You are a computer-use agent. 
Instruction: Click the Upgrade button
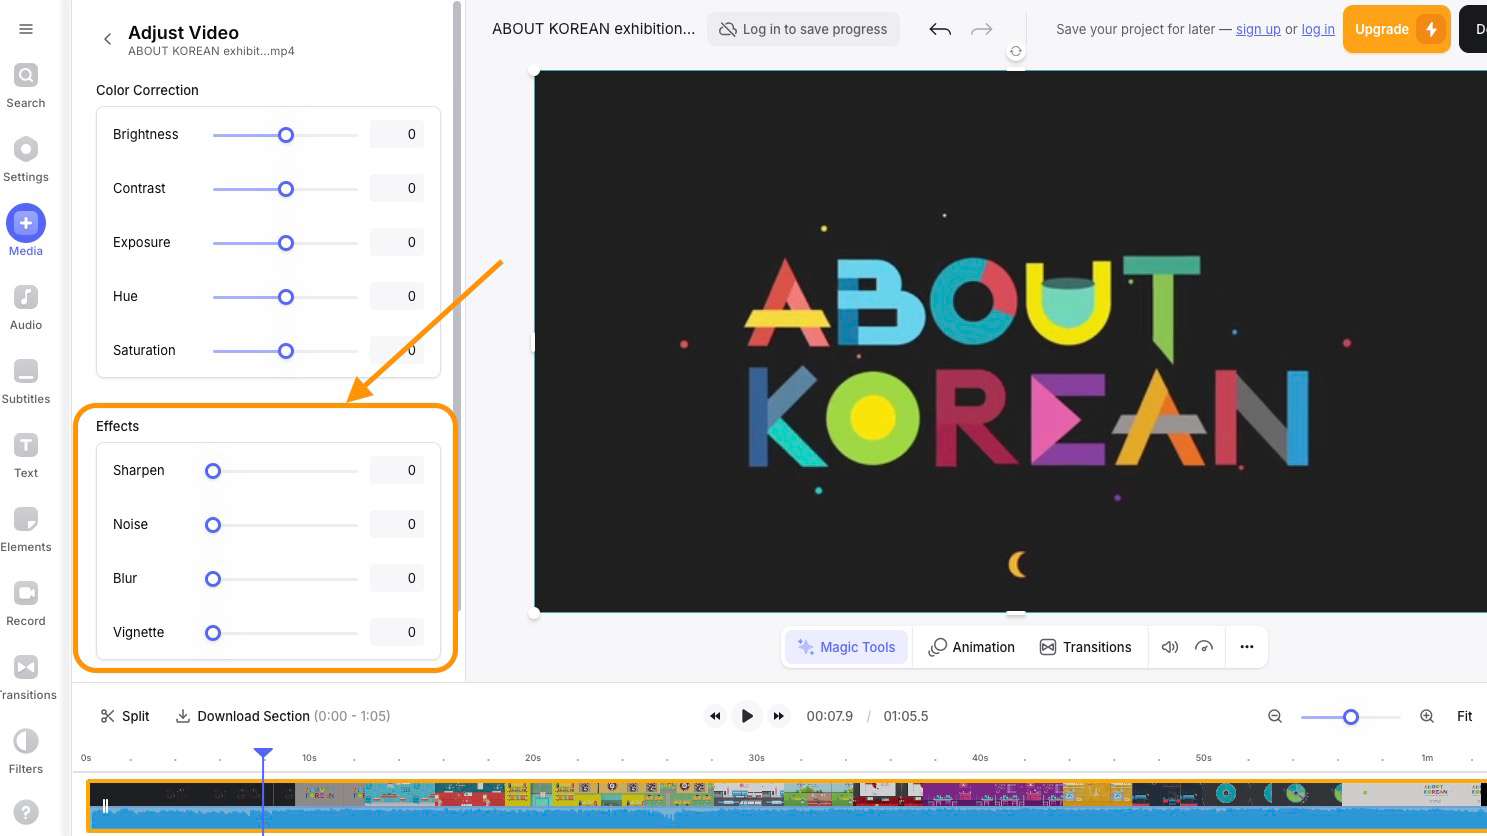(1396, 29)
